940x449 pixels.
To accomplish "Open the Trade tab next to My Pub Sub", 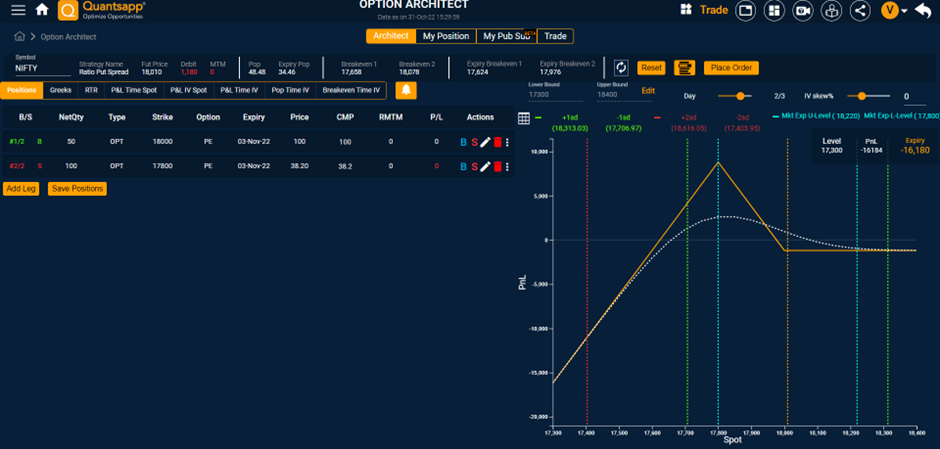I will [x=556, y=36].
